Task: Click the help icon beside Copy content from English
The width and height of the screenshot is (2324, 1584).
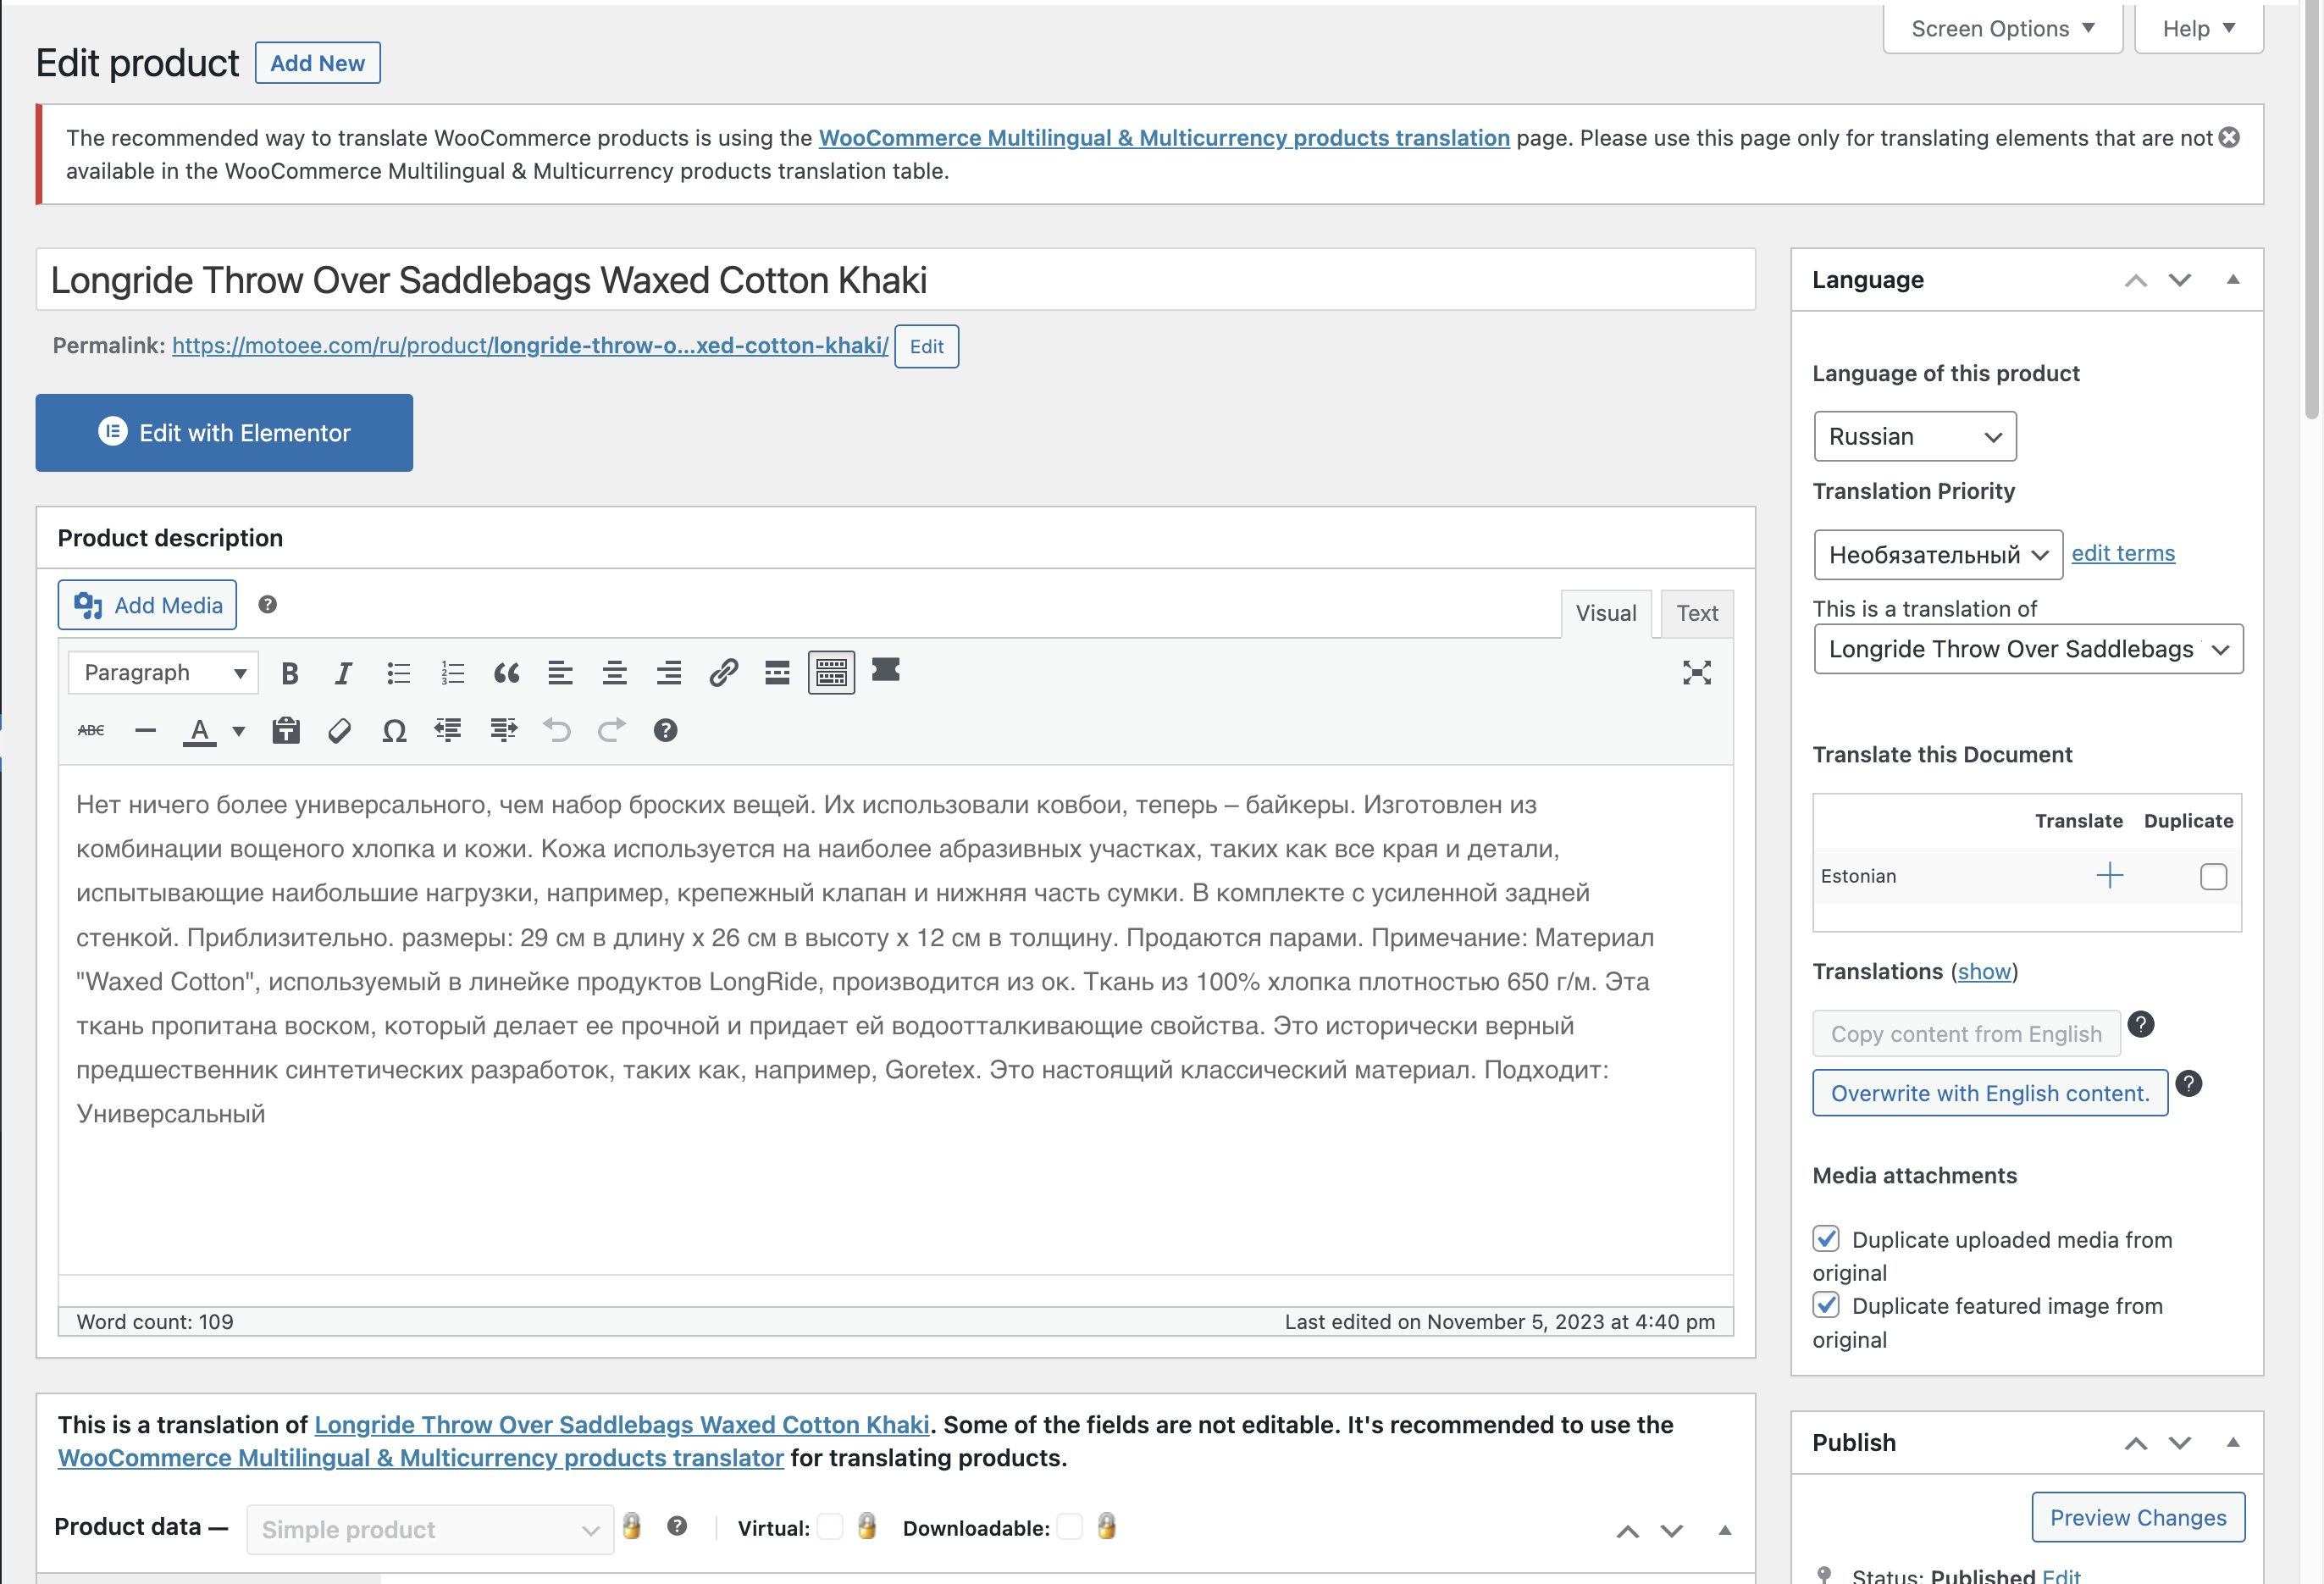Action: coord(2141,1024)
